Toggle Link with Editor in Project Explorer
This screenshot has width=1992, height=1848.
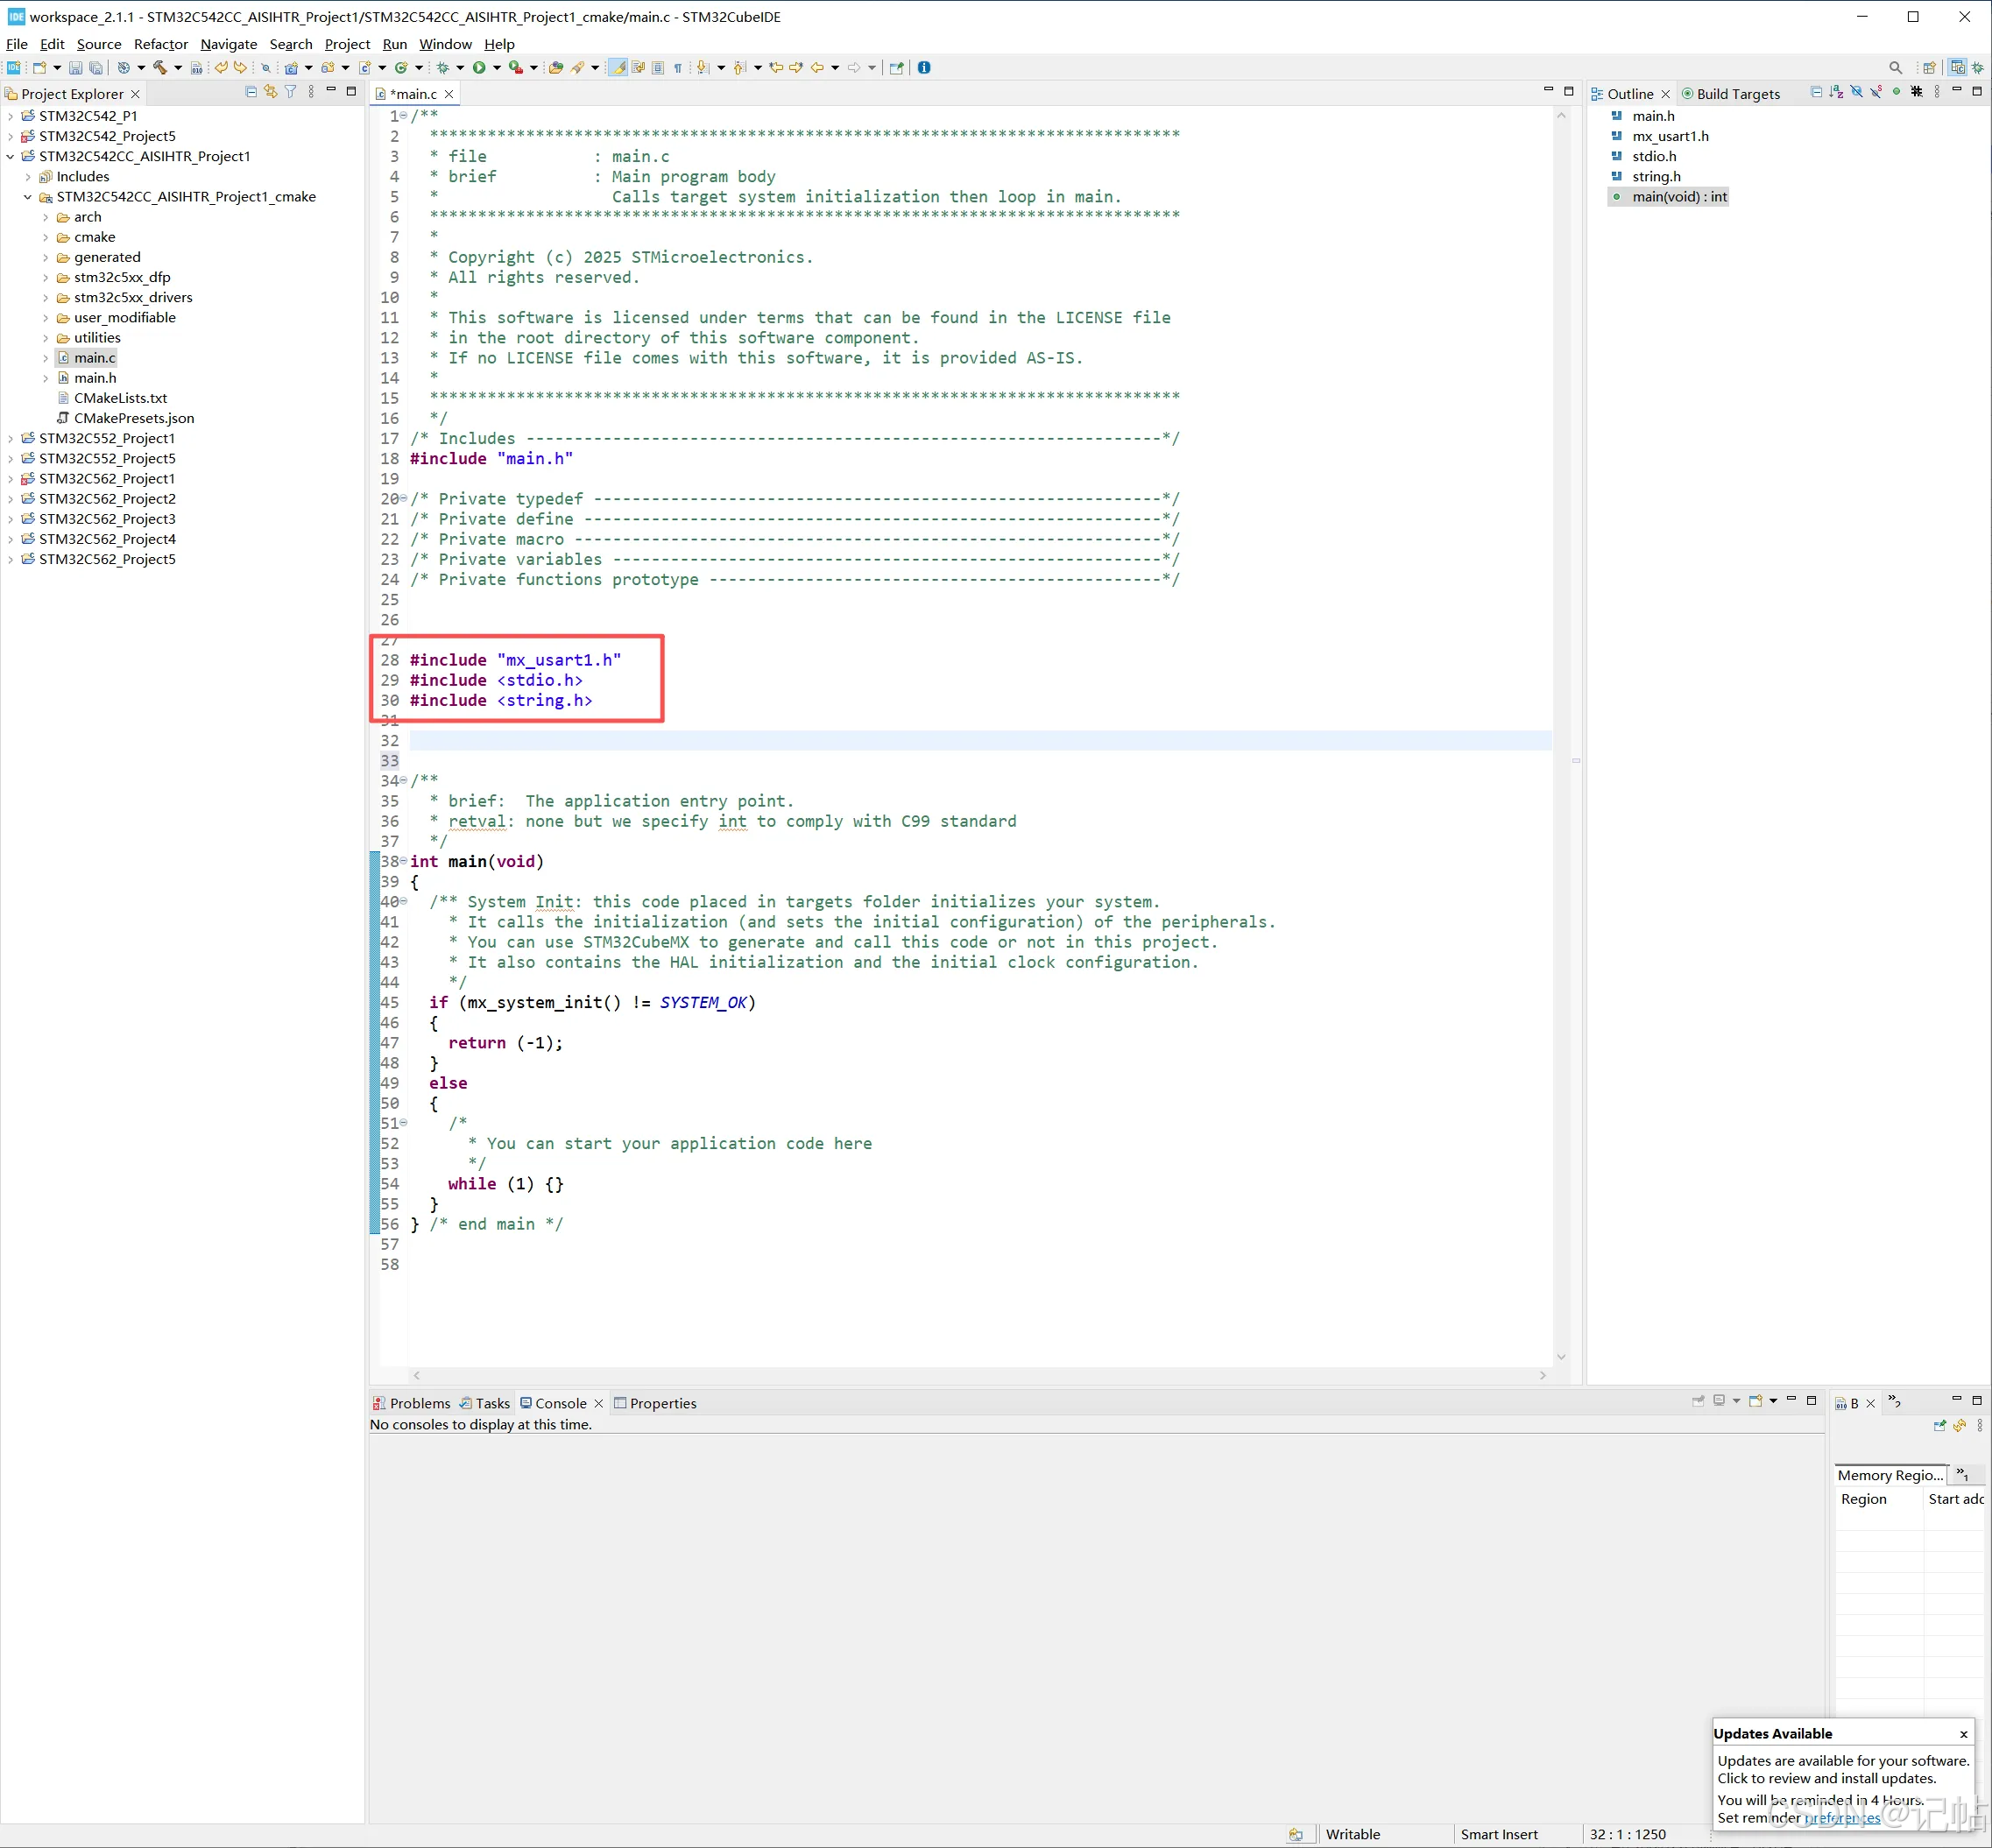coord(270,92)
